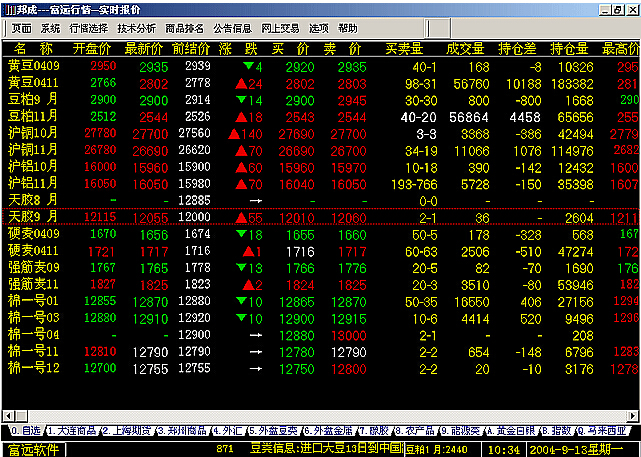Image resolution: width=641 pixels, height=457 pixels.
Task: Switch to the 2.上海期货 tab
Action: (x=127, y=430)
